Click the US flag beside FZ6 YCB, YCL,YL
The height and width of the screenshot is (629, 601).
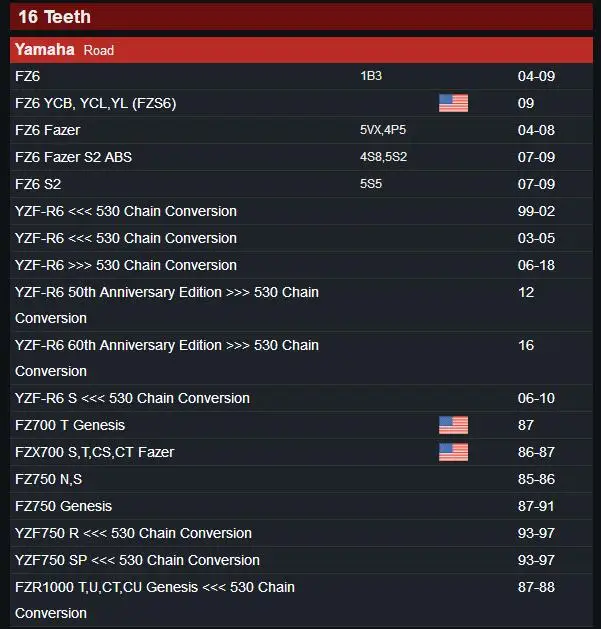coord(453,103)
